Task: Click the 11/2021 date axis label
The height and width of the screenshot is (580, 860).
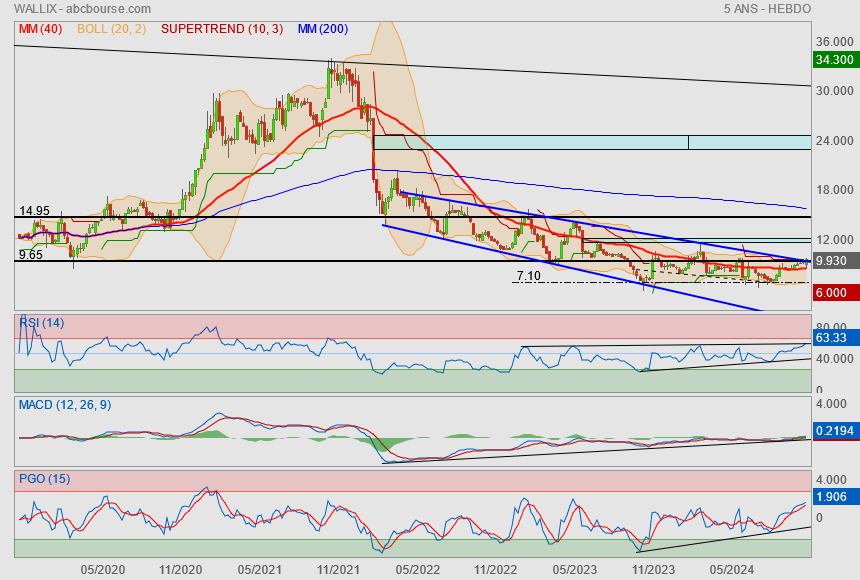Action: (338, 570)
